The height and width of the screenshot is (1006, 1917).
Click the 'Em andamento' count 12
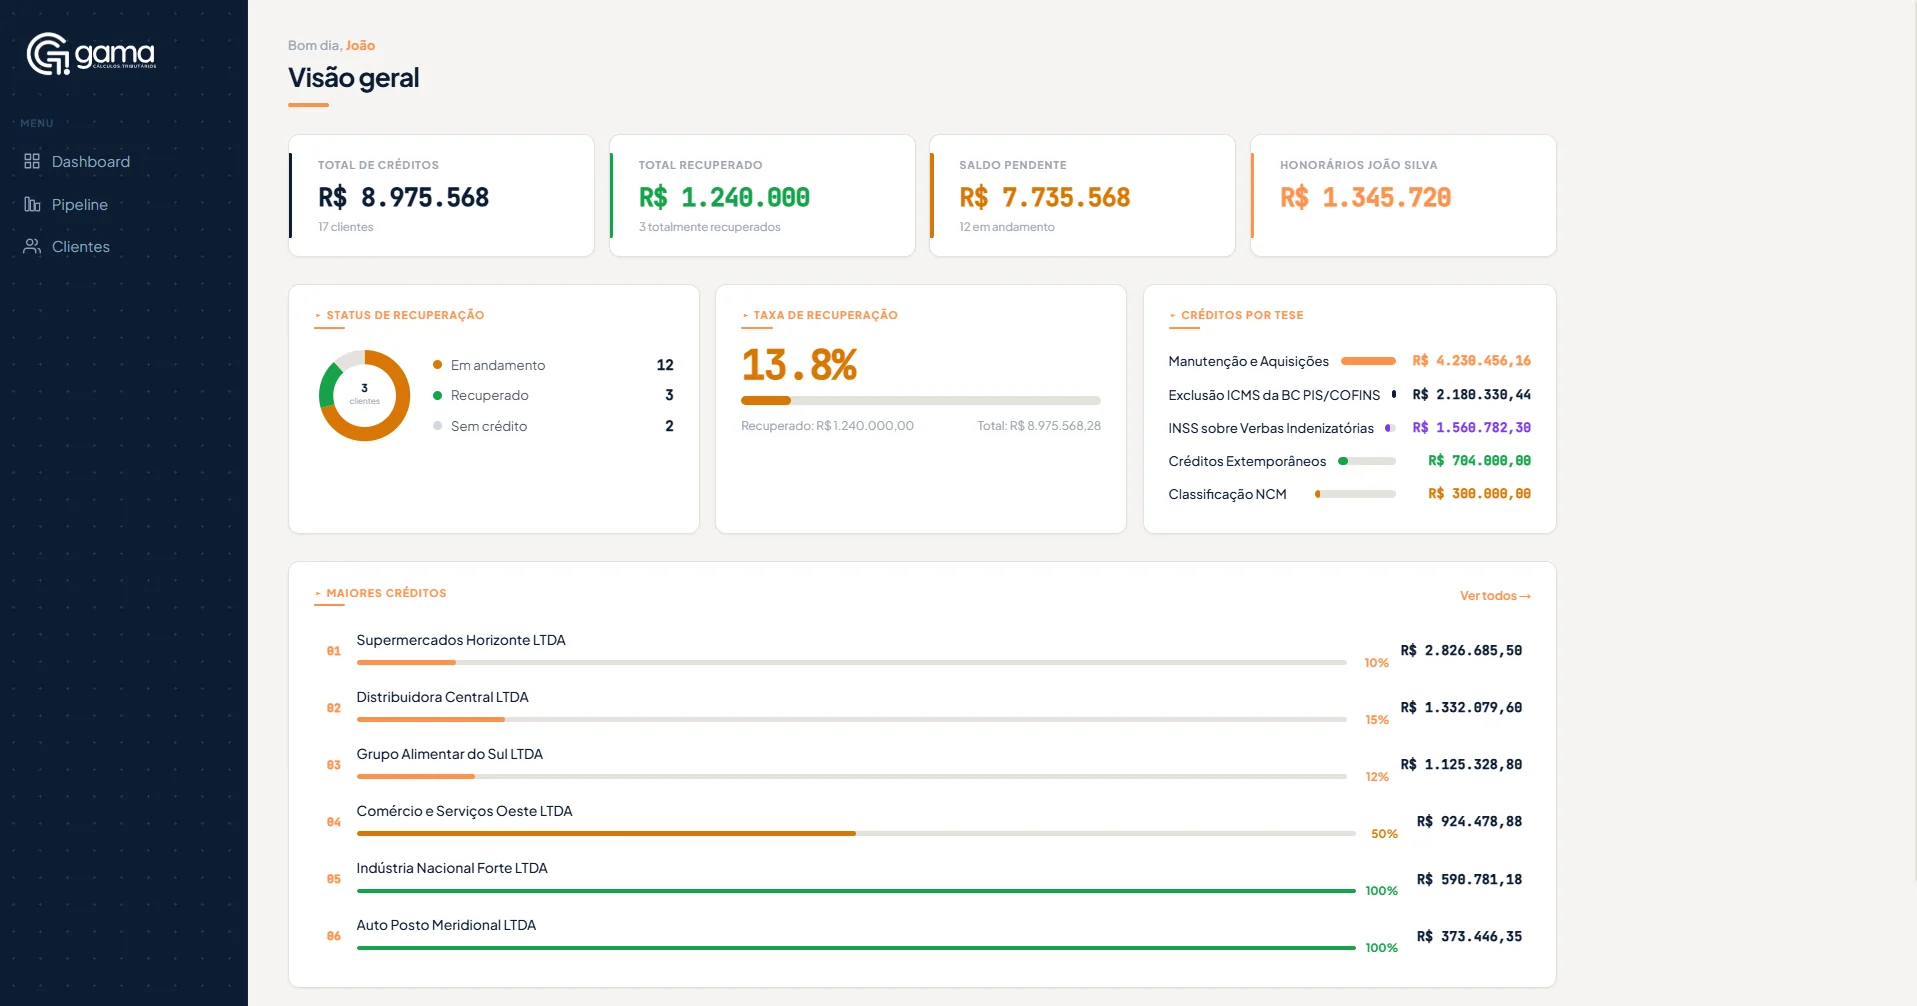[x=665, y=365]
